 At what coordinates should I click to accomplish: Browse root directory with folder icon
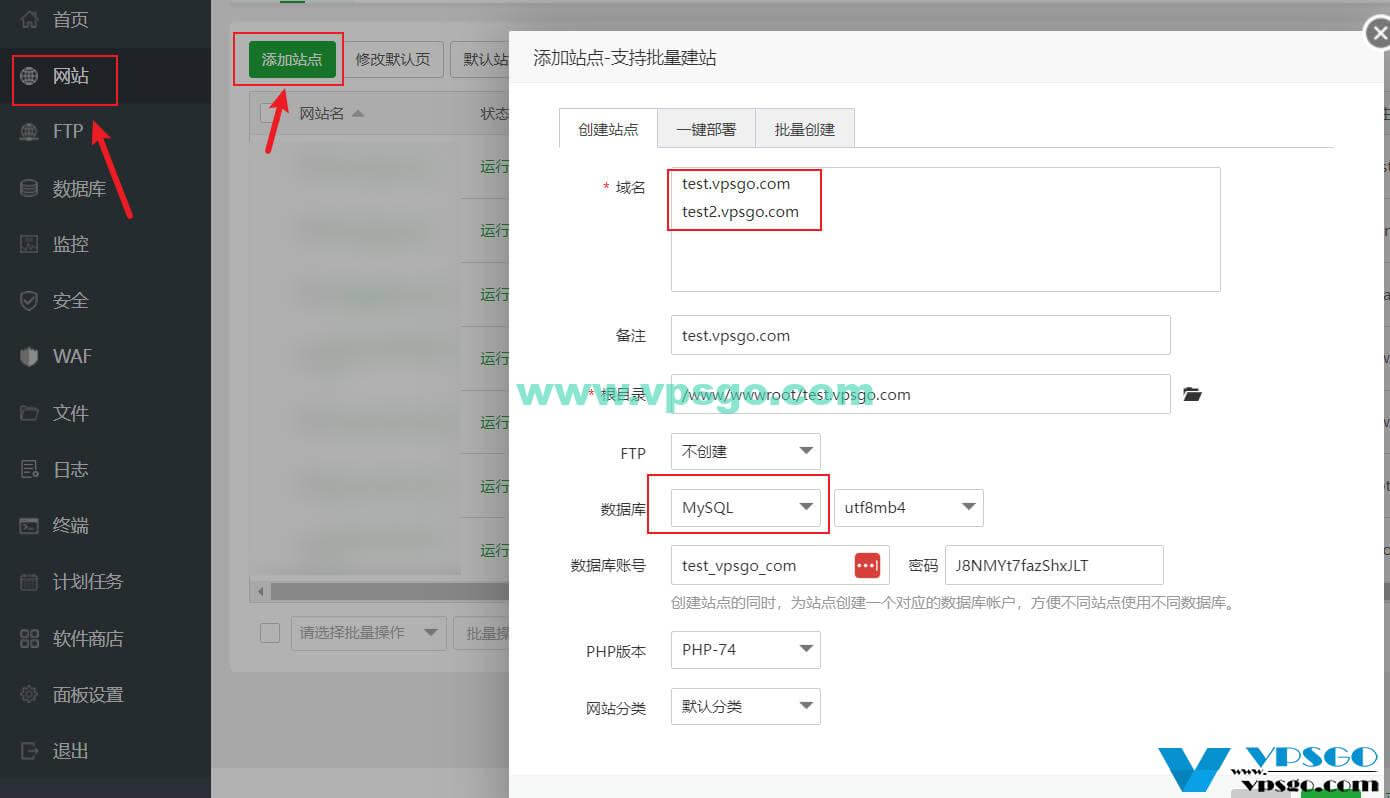tap(1191, 394)
